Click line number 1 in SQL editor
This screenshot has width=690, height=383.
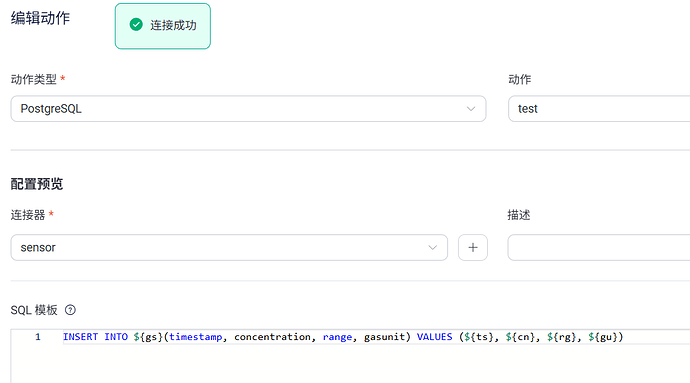(x=38, y=337)
